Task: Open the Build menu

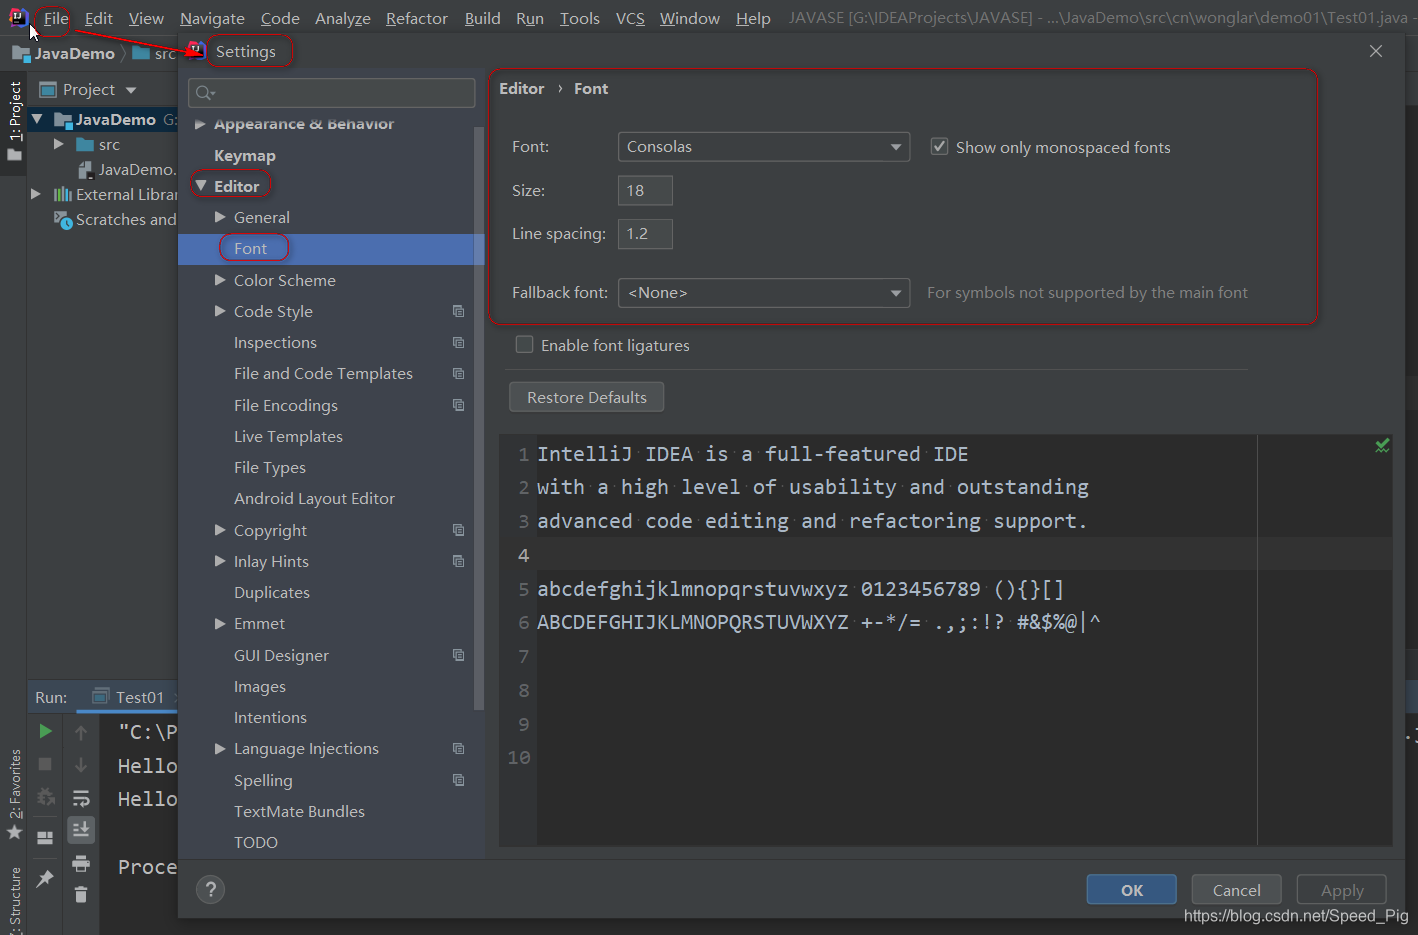Action: point(483,18)
